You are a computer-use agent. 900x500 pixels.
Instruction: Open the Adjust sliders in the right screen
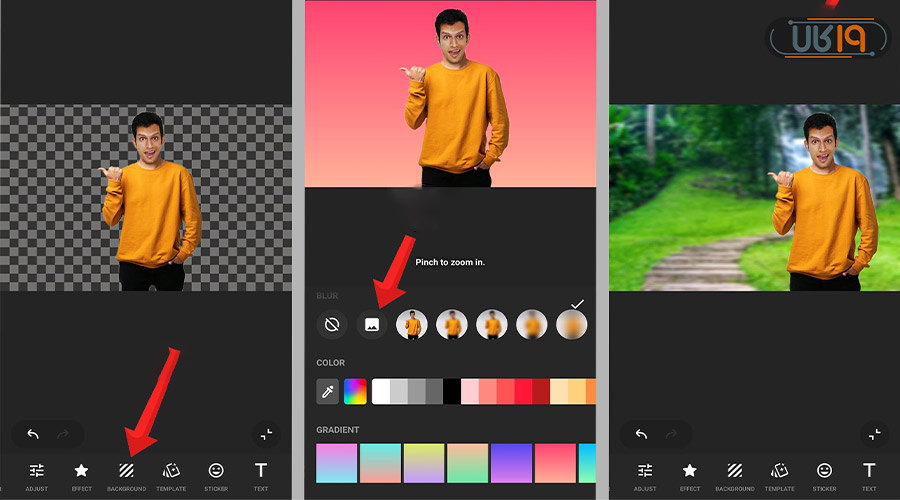(x=645, y=473)
